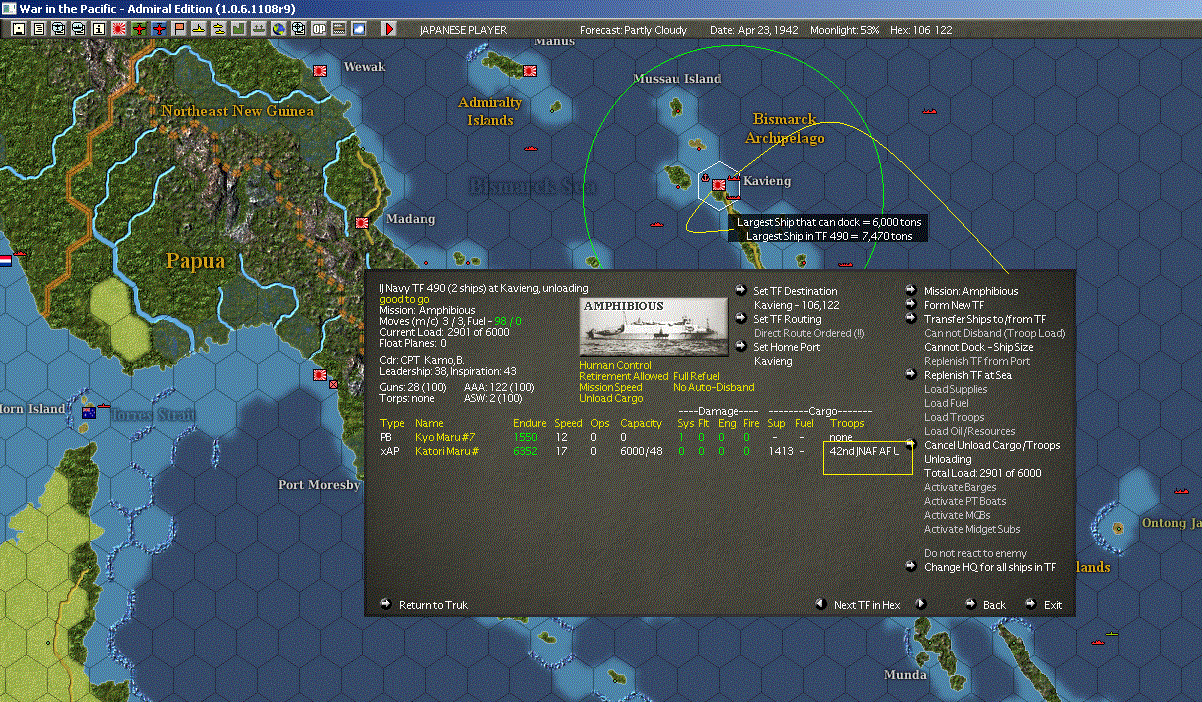Click the AMPHIBIOUS ship image
This screenshot has height=702, width=1202.
(654, 327)
